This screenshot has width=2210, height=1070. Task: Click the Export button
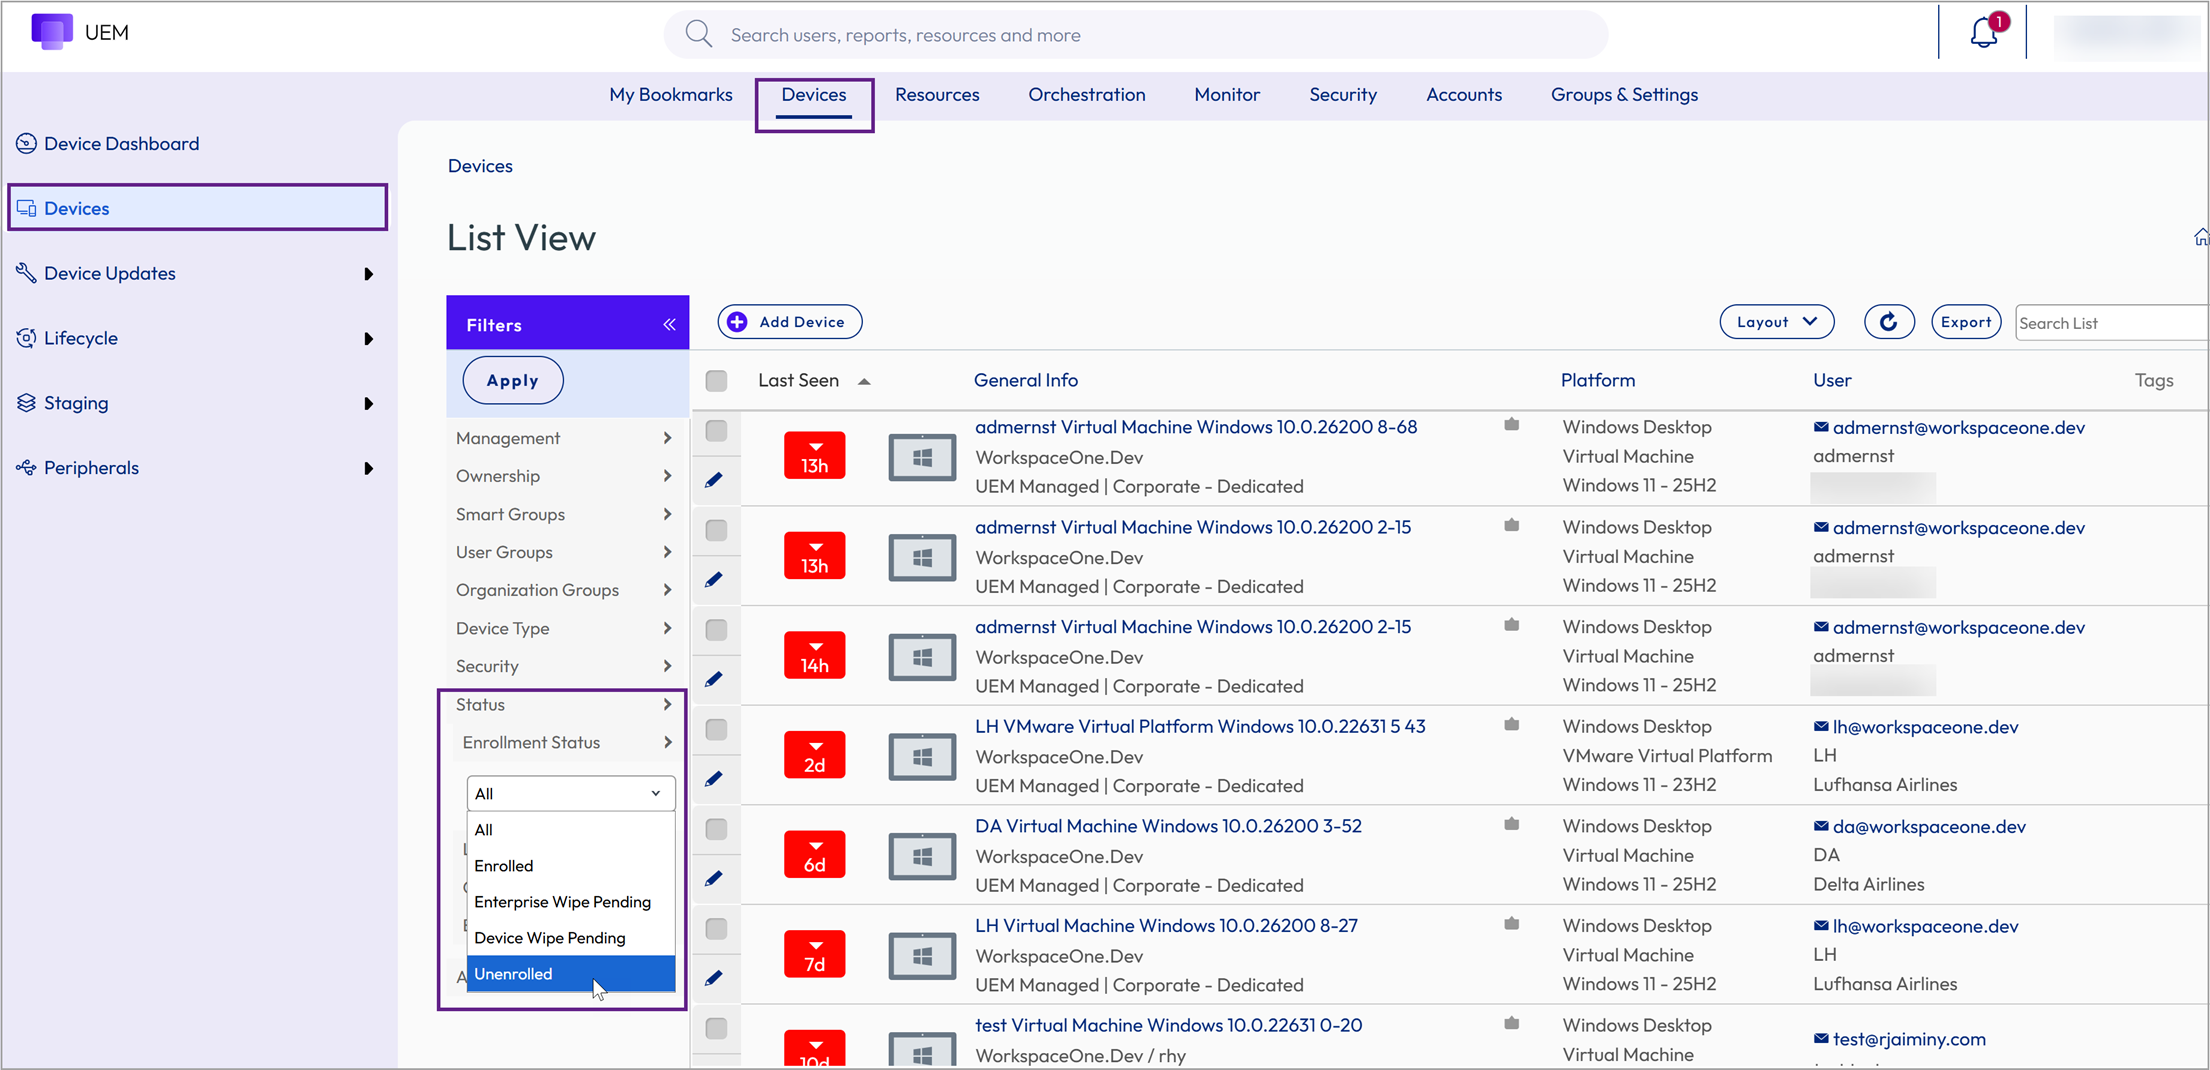[1965, 322]
